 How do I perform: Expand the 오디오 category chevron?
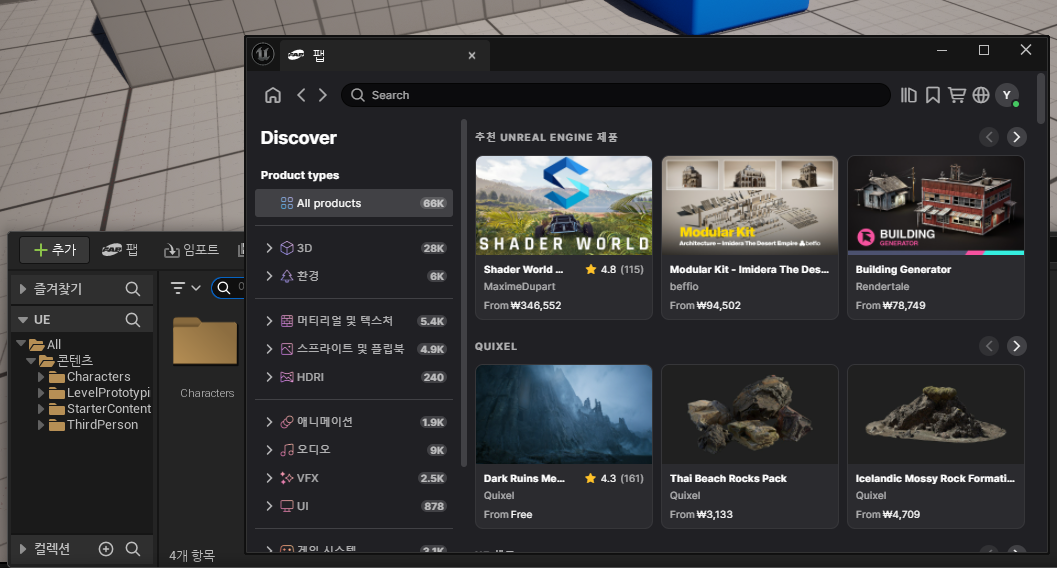tap(269, 449)
